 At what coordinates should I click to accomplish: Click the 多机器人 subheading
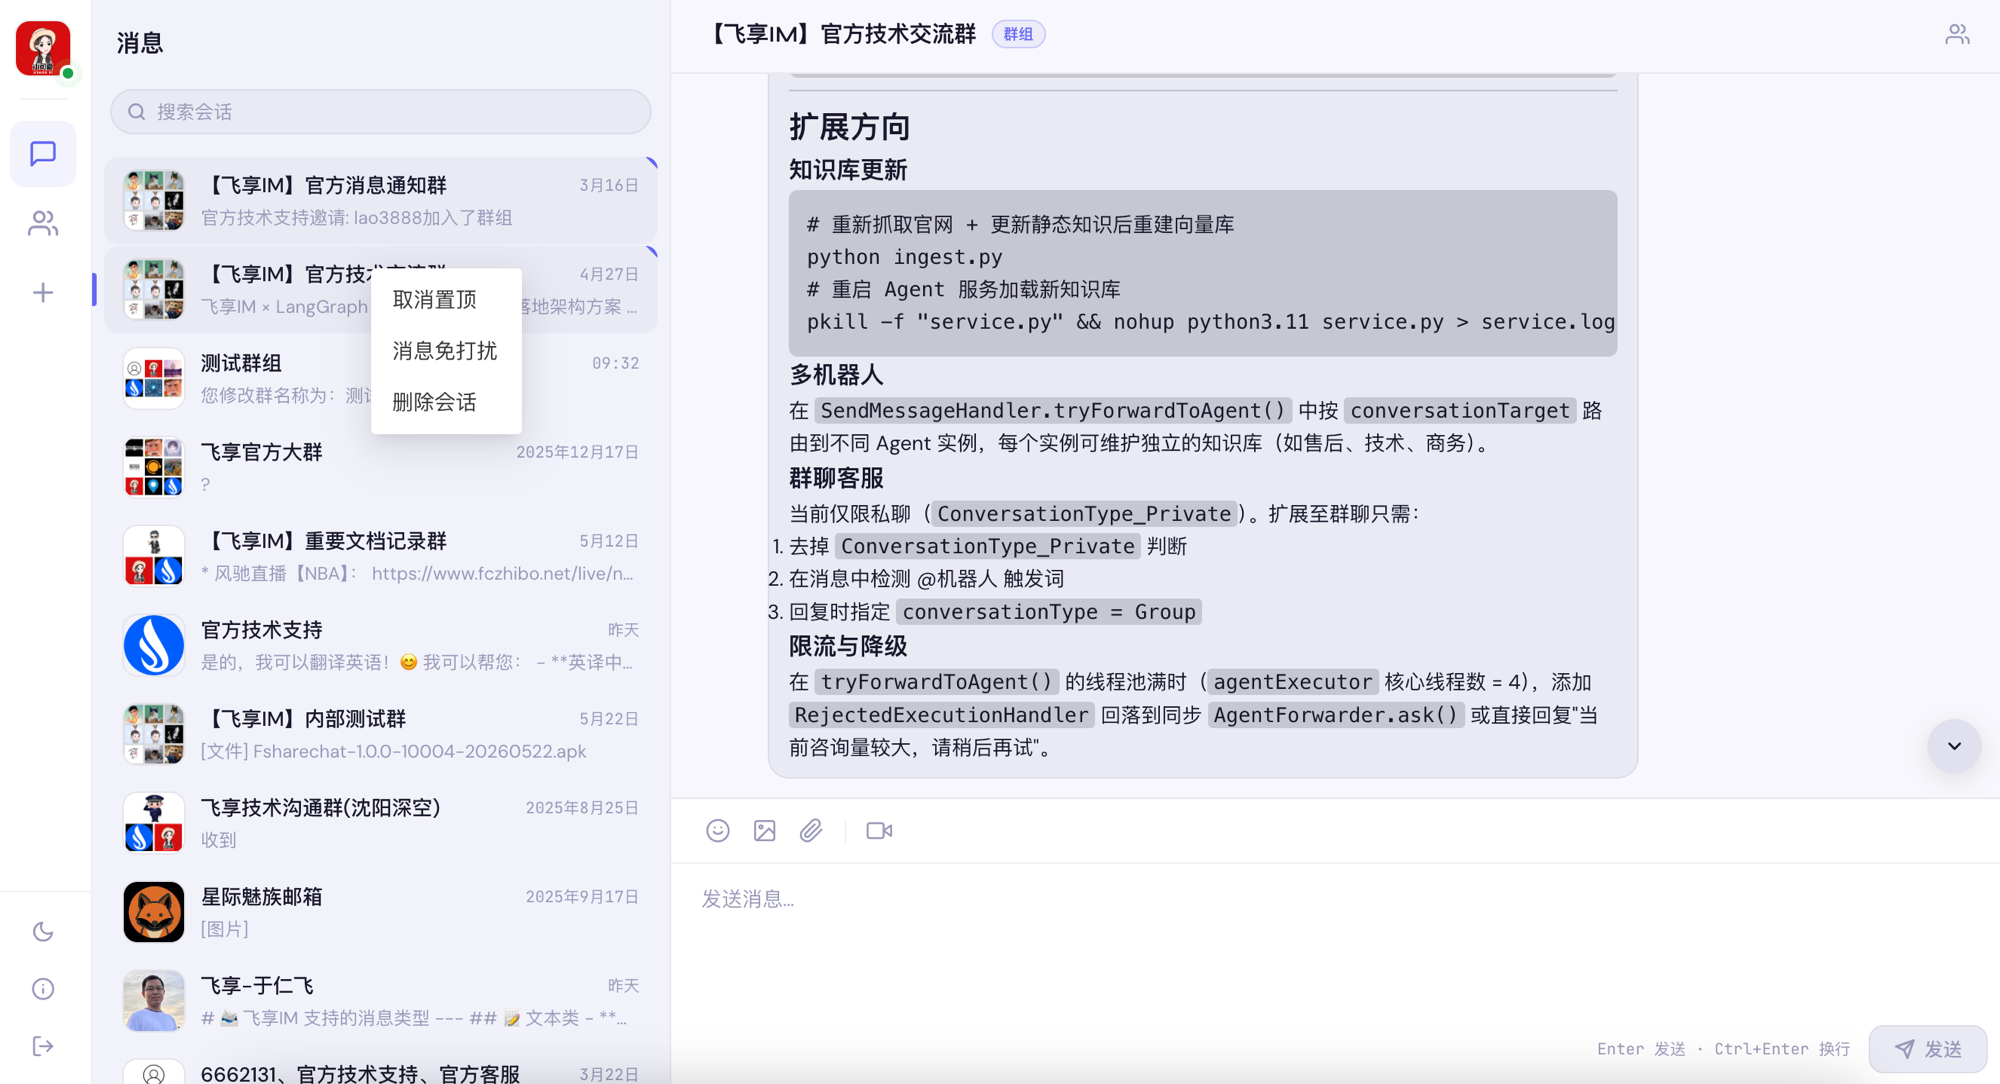coord(836,376)
